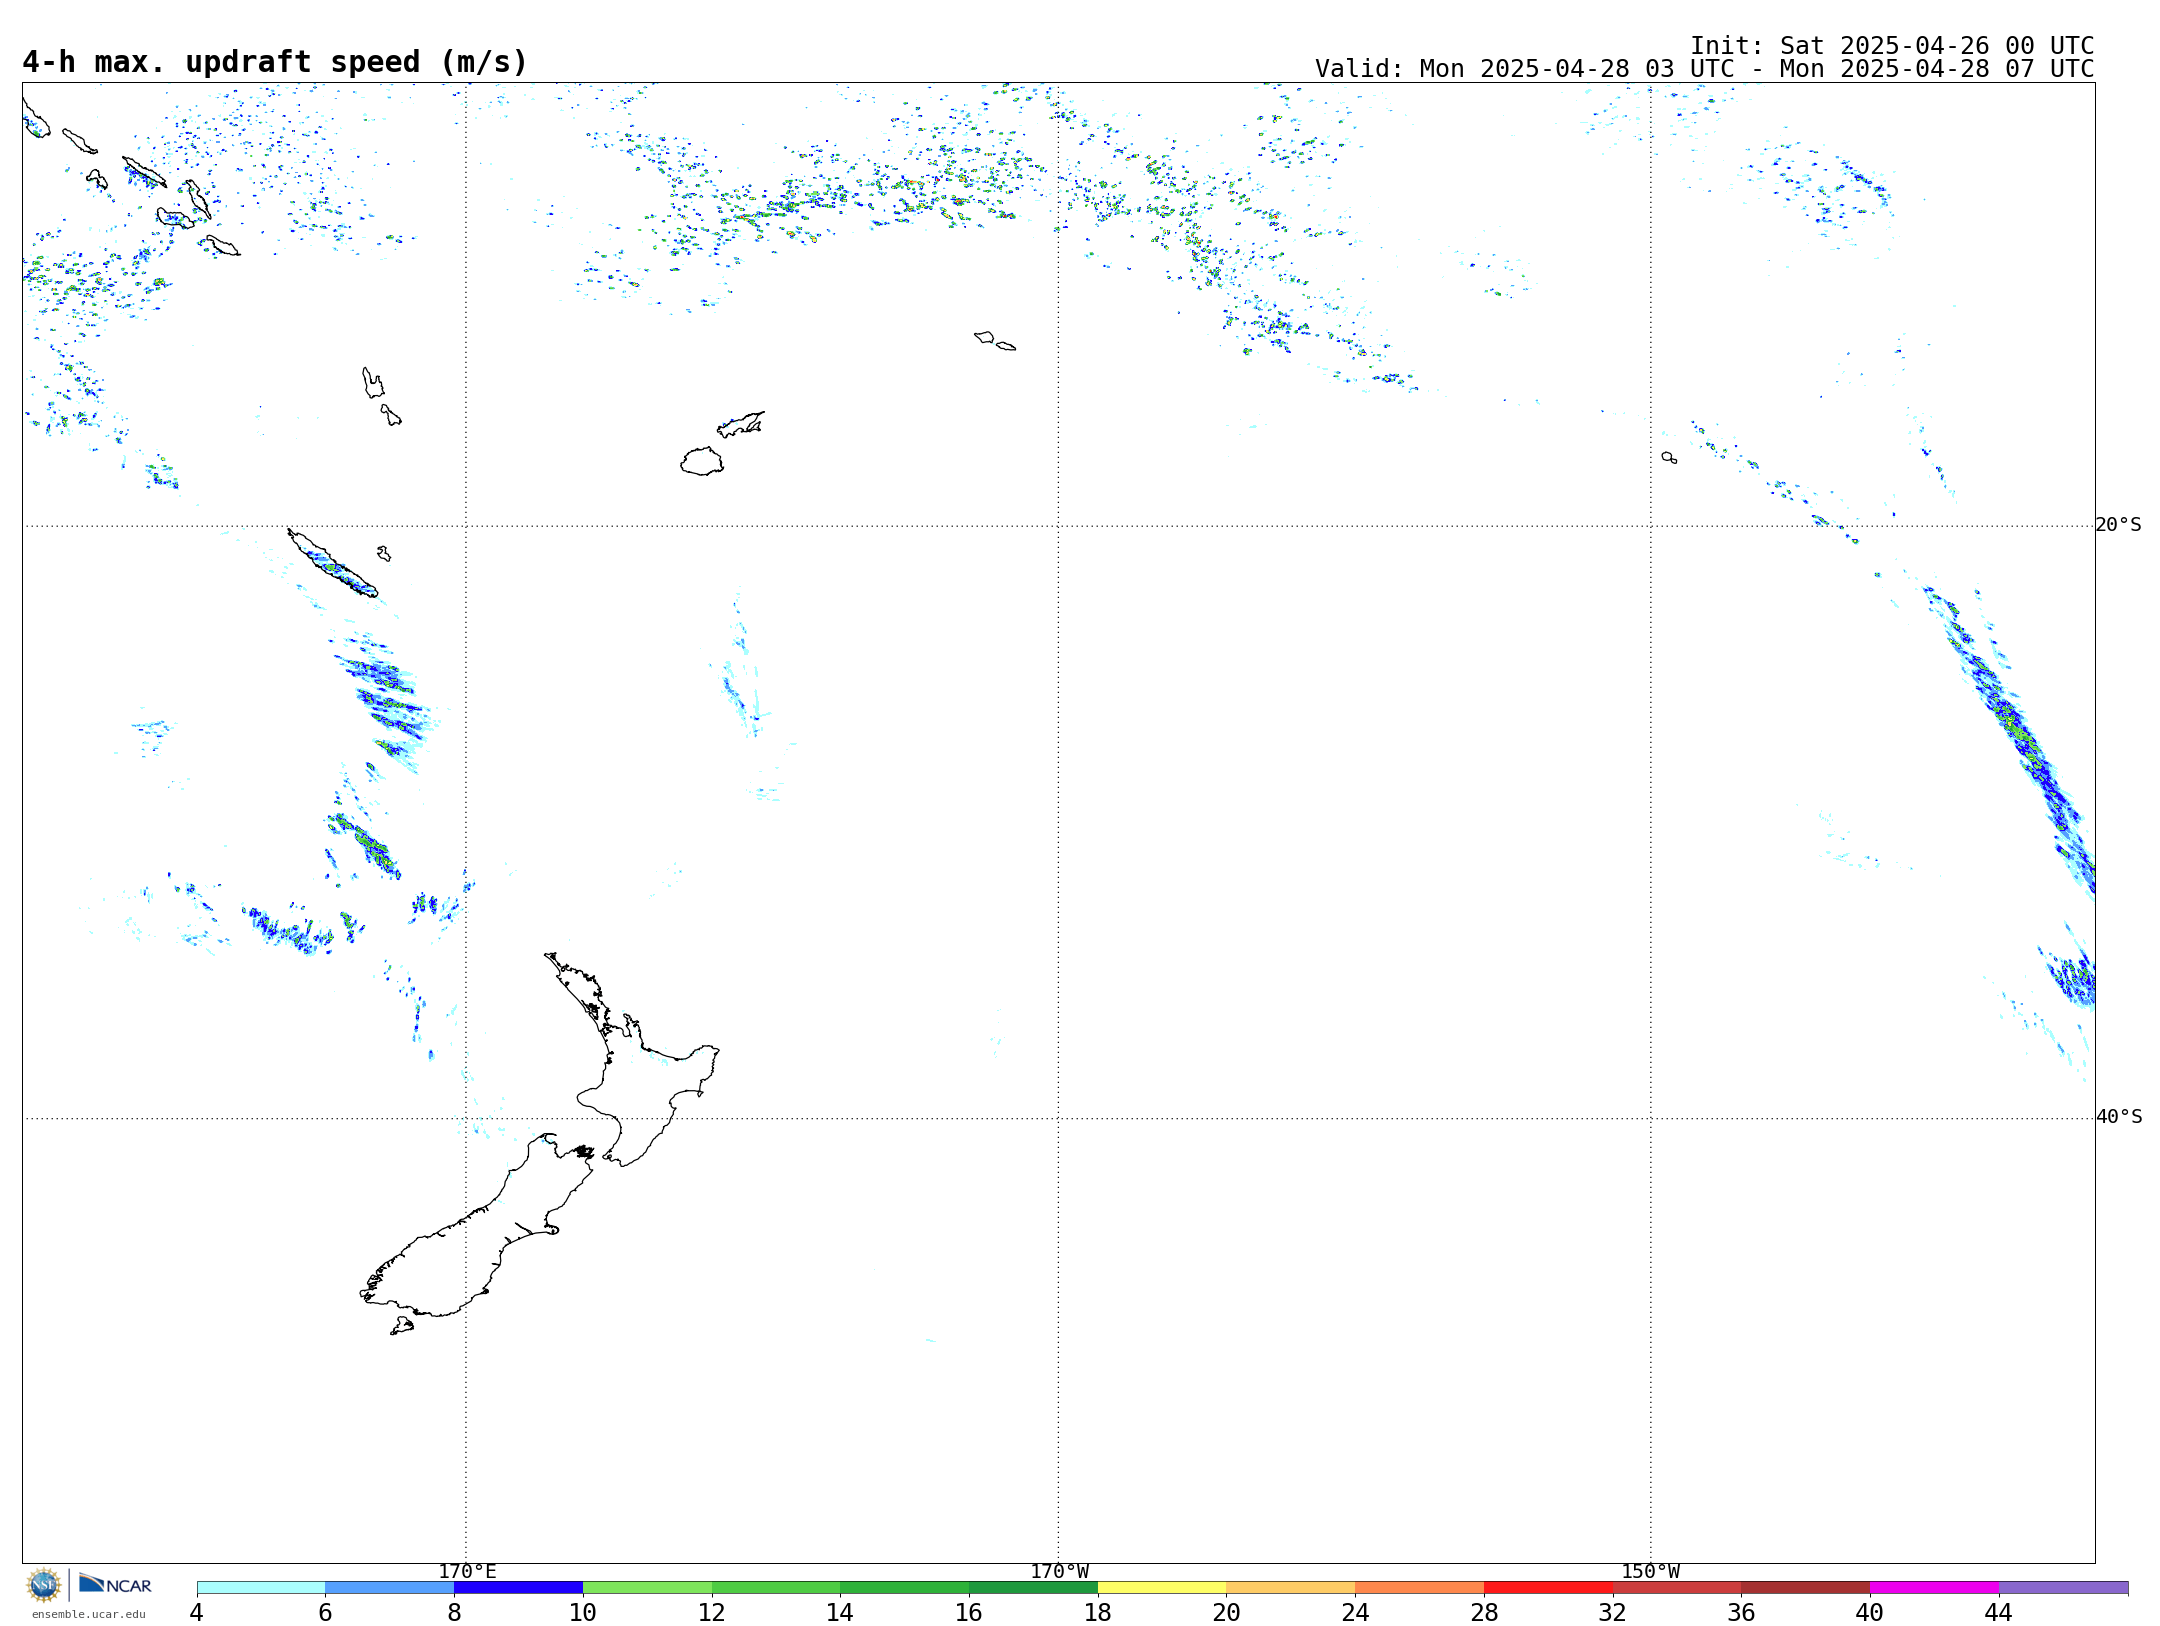Click the colorbar tick label 4
Viewport: 2160px width, 1626px height.
point(197,1612)
